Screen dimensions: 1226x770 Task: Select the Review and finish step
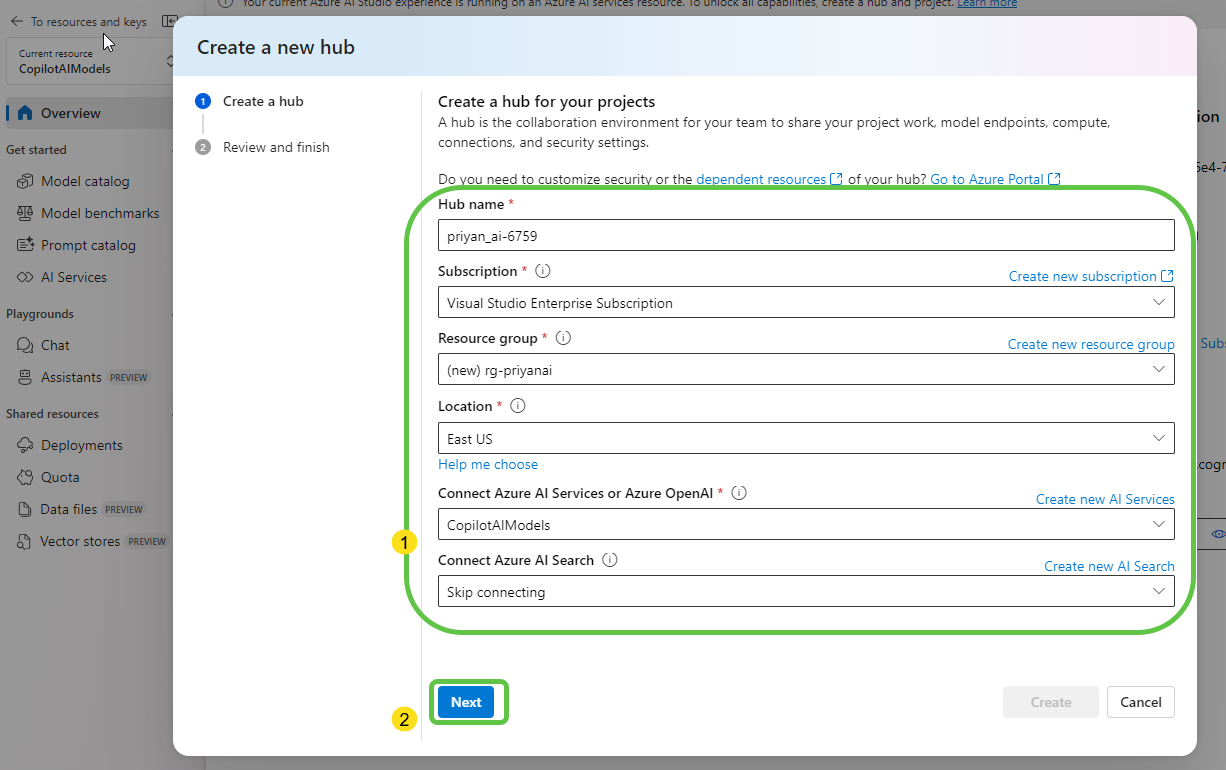click(x=275, y=147)
